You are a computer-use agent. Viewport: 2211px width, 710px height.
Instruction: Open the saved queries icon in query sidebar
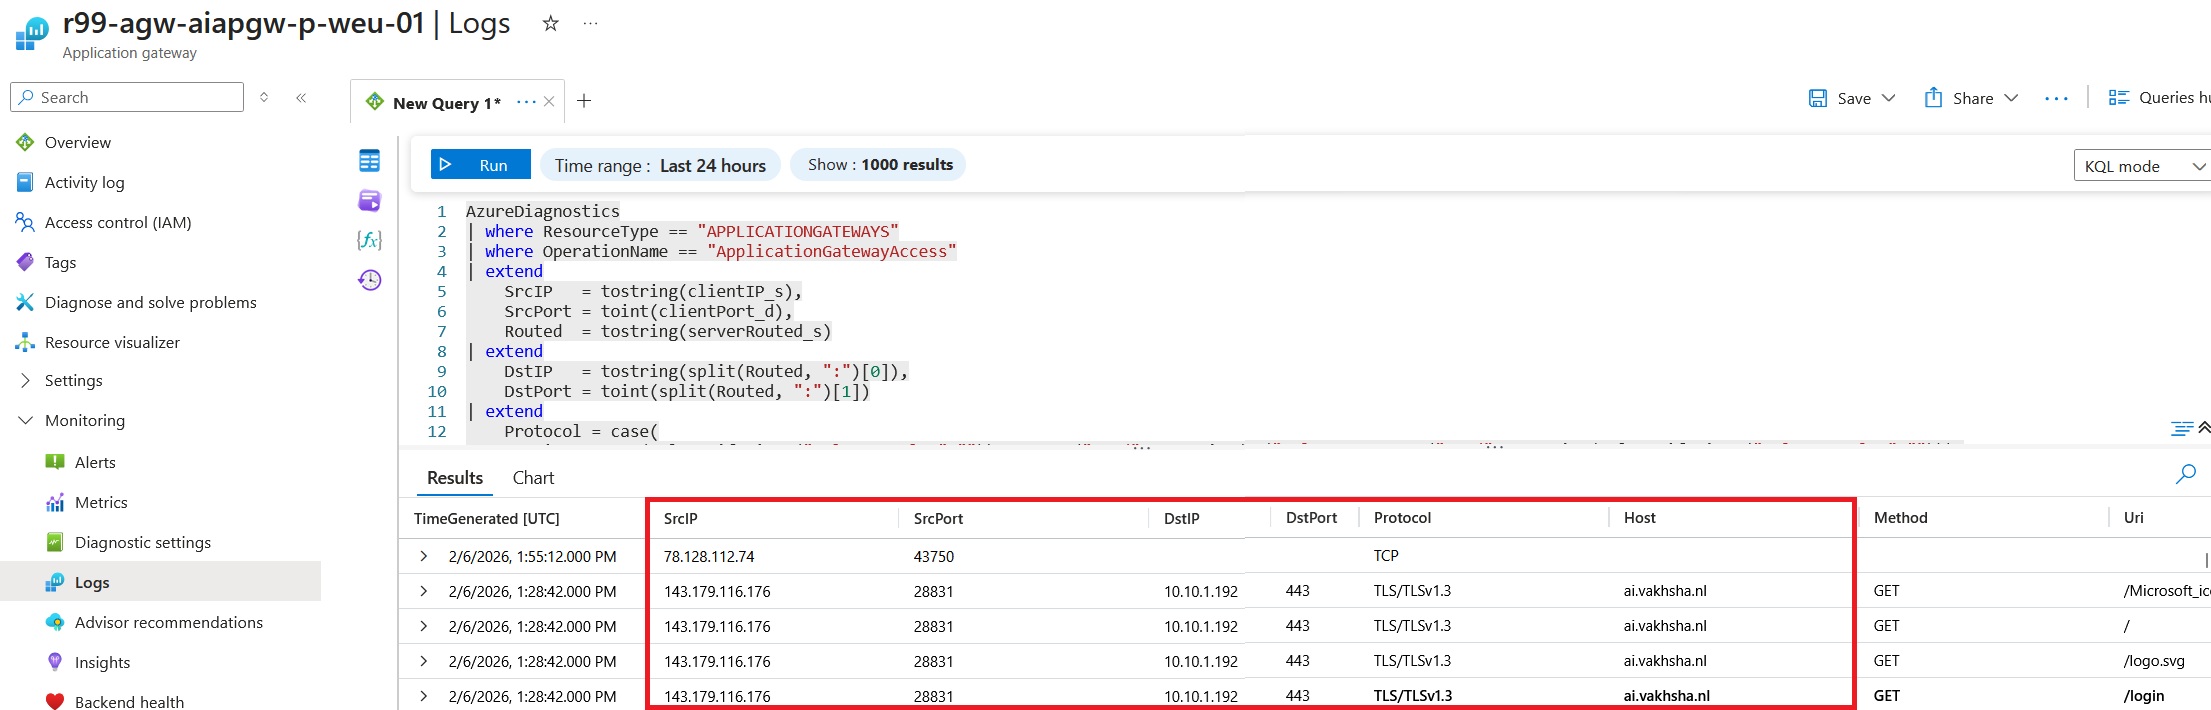369,201
